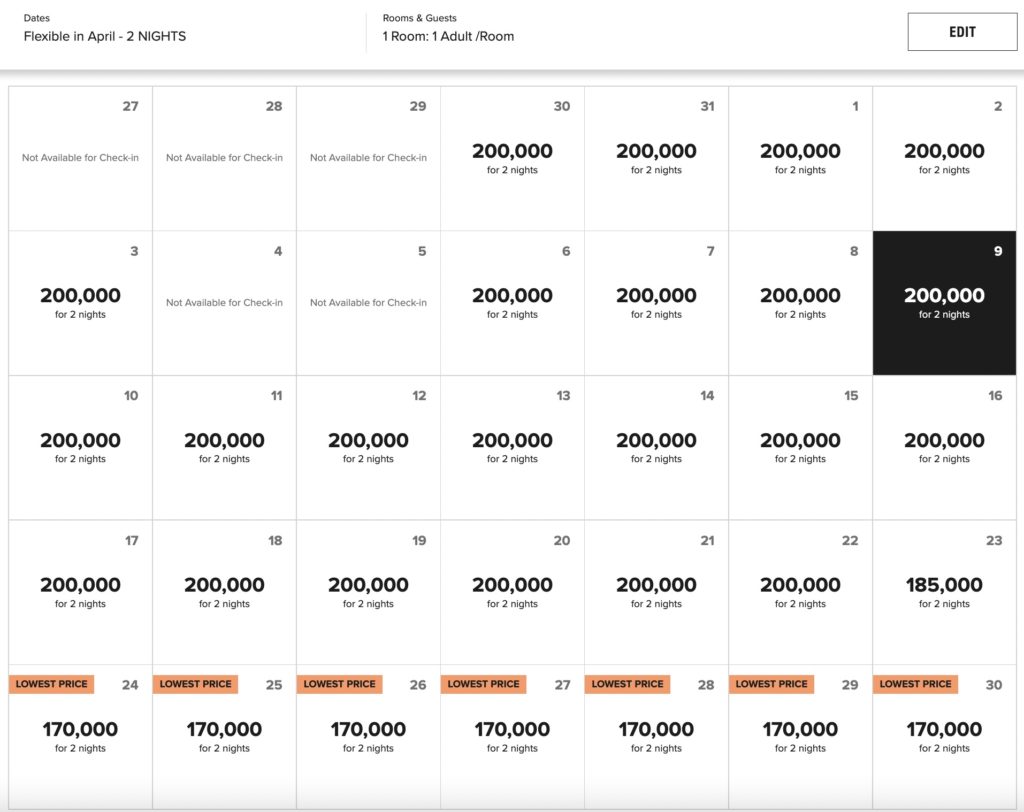Choose April 13 for 200,000 points
Viewport: 1024px width, 812px height.
pos(512,447)
